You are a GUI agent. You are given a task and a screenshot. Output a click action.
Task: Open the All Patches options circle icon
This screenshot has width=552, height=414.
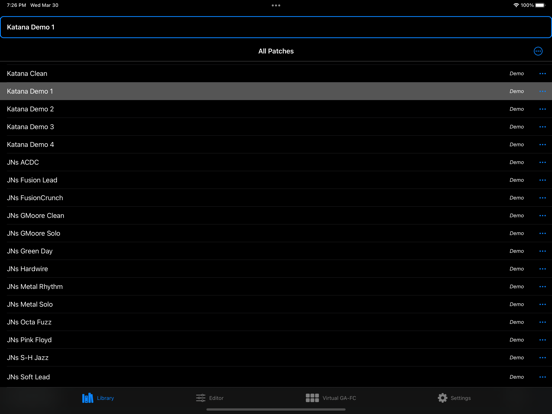538,51
